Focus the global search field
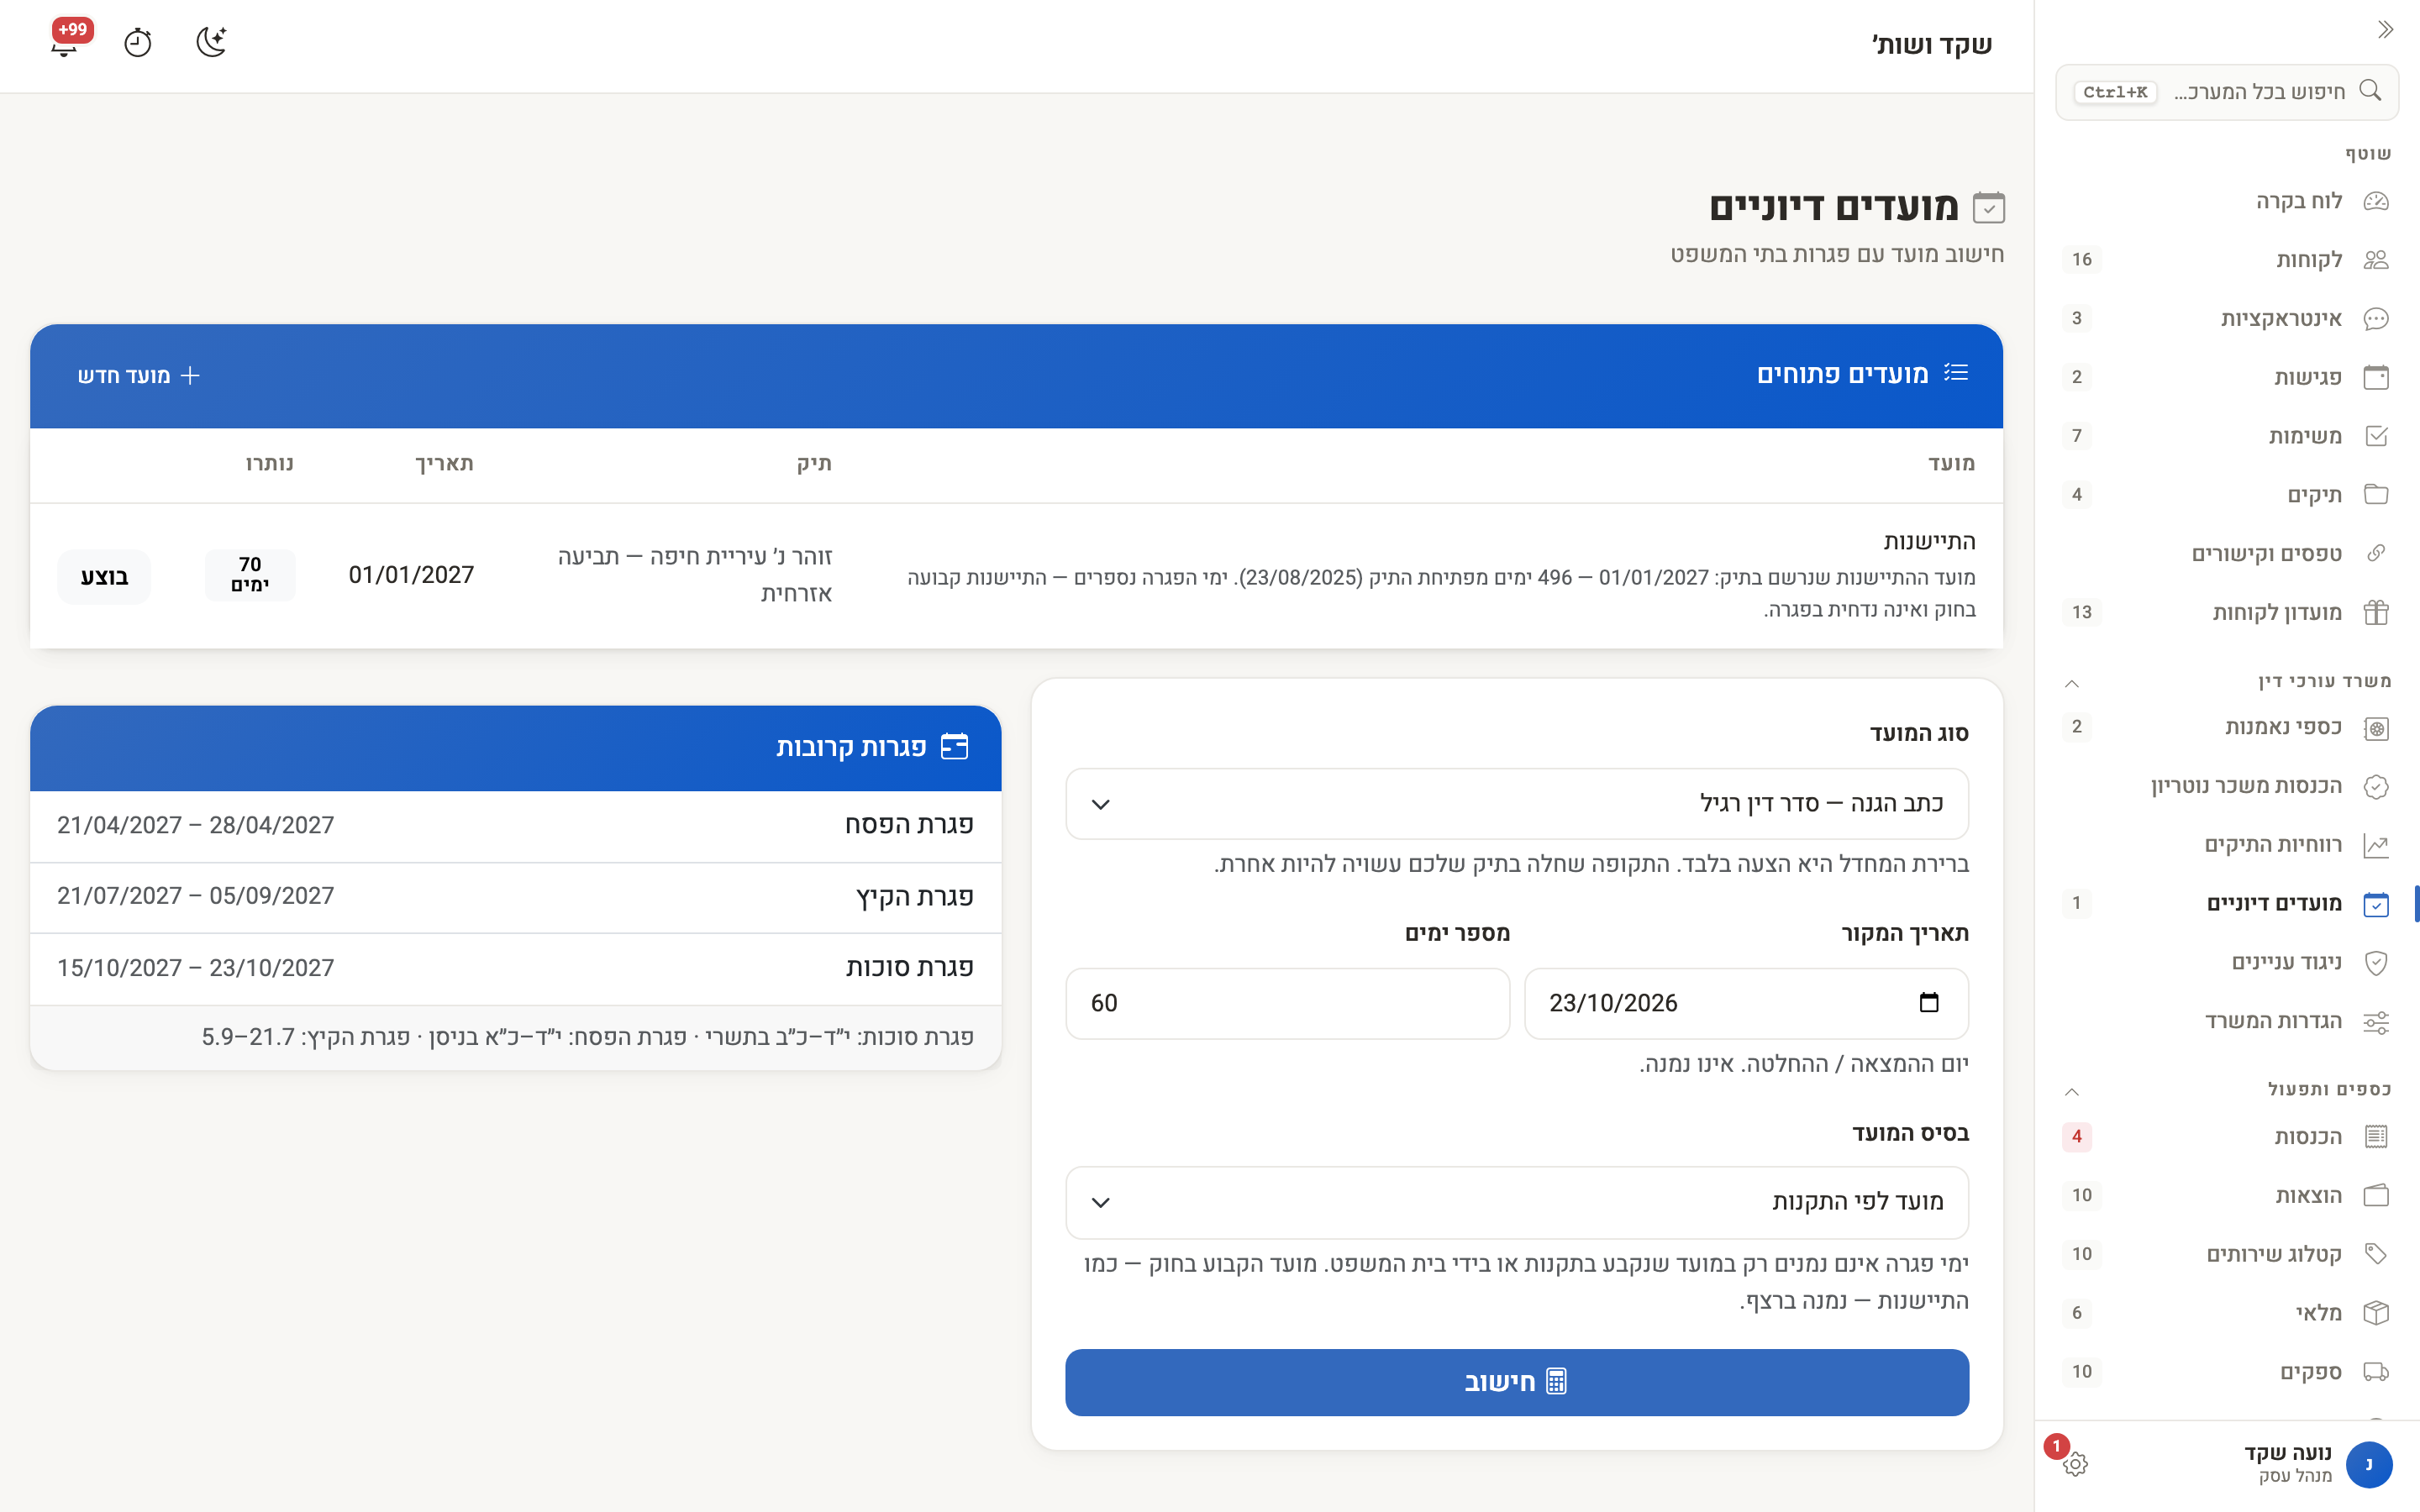The width and height of the screenshot is (2420, 1512). [2226, 92]
